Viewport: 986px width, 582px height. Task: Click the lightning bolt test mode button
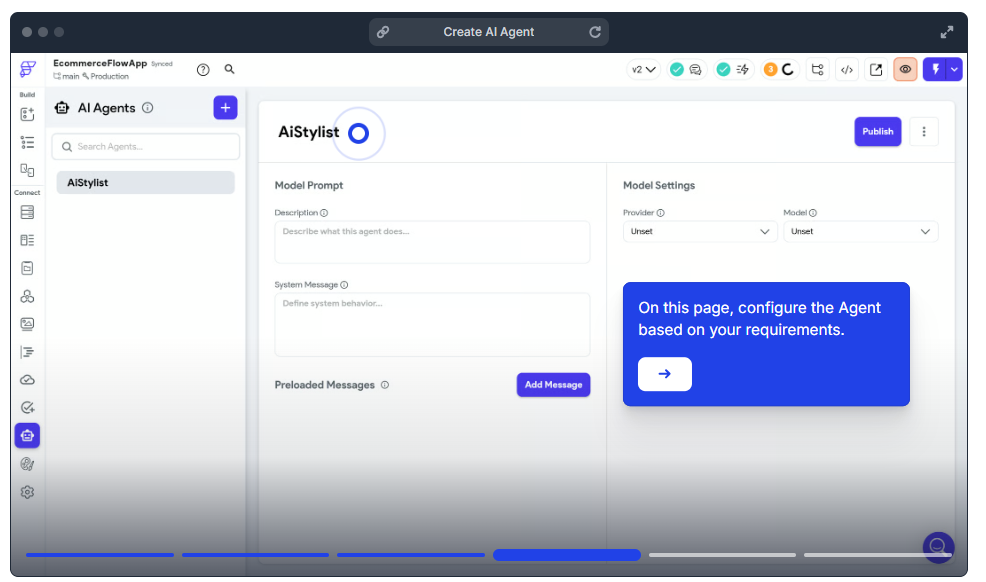(935, 69)
